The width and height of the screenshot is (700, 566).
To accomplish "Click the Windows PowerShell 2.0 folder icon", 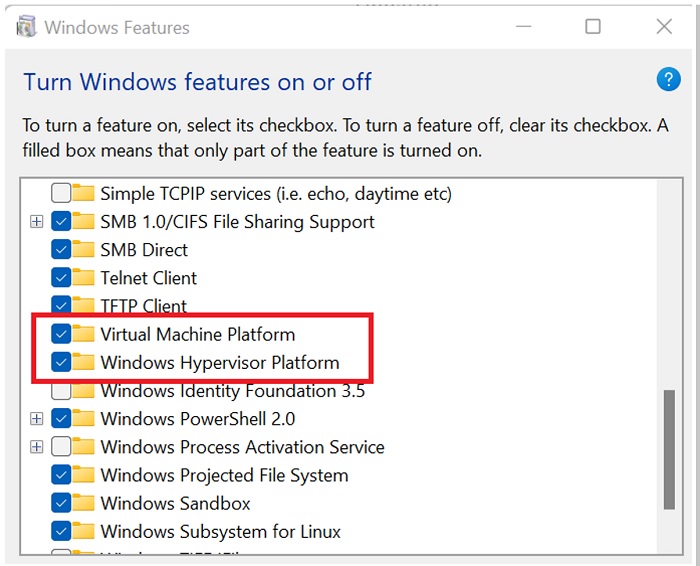I will 83,419.
